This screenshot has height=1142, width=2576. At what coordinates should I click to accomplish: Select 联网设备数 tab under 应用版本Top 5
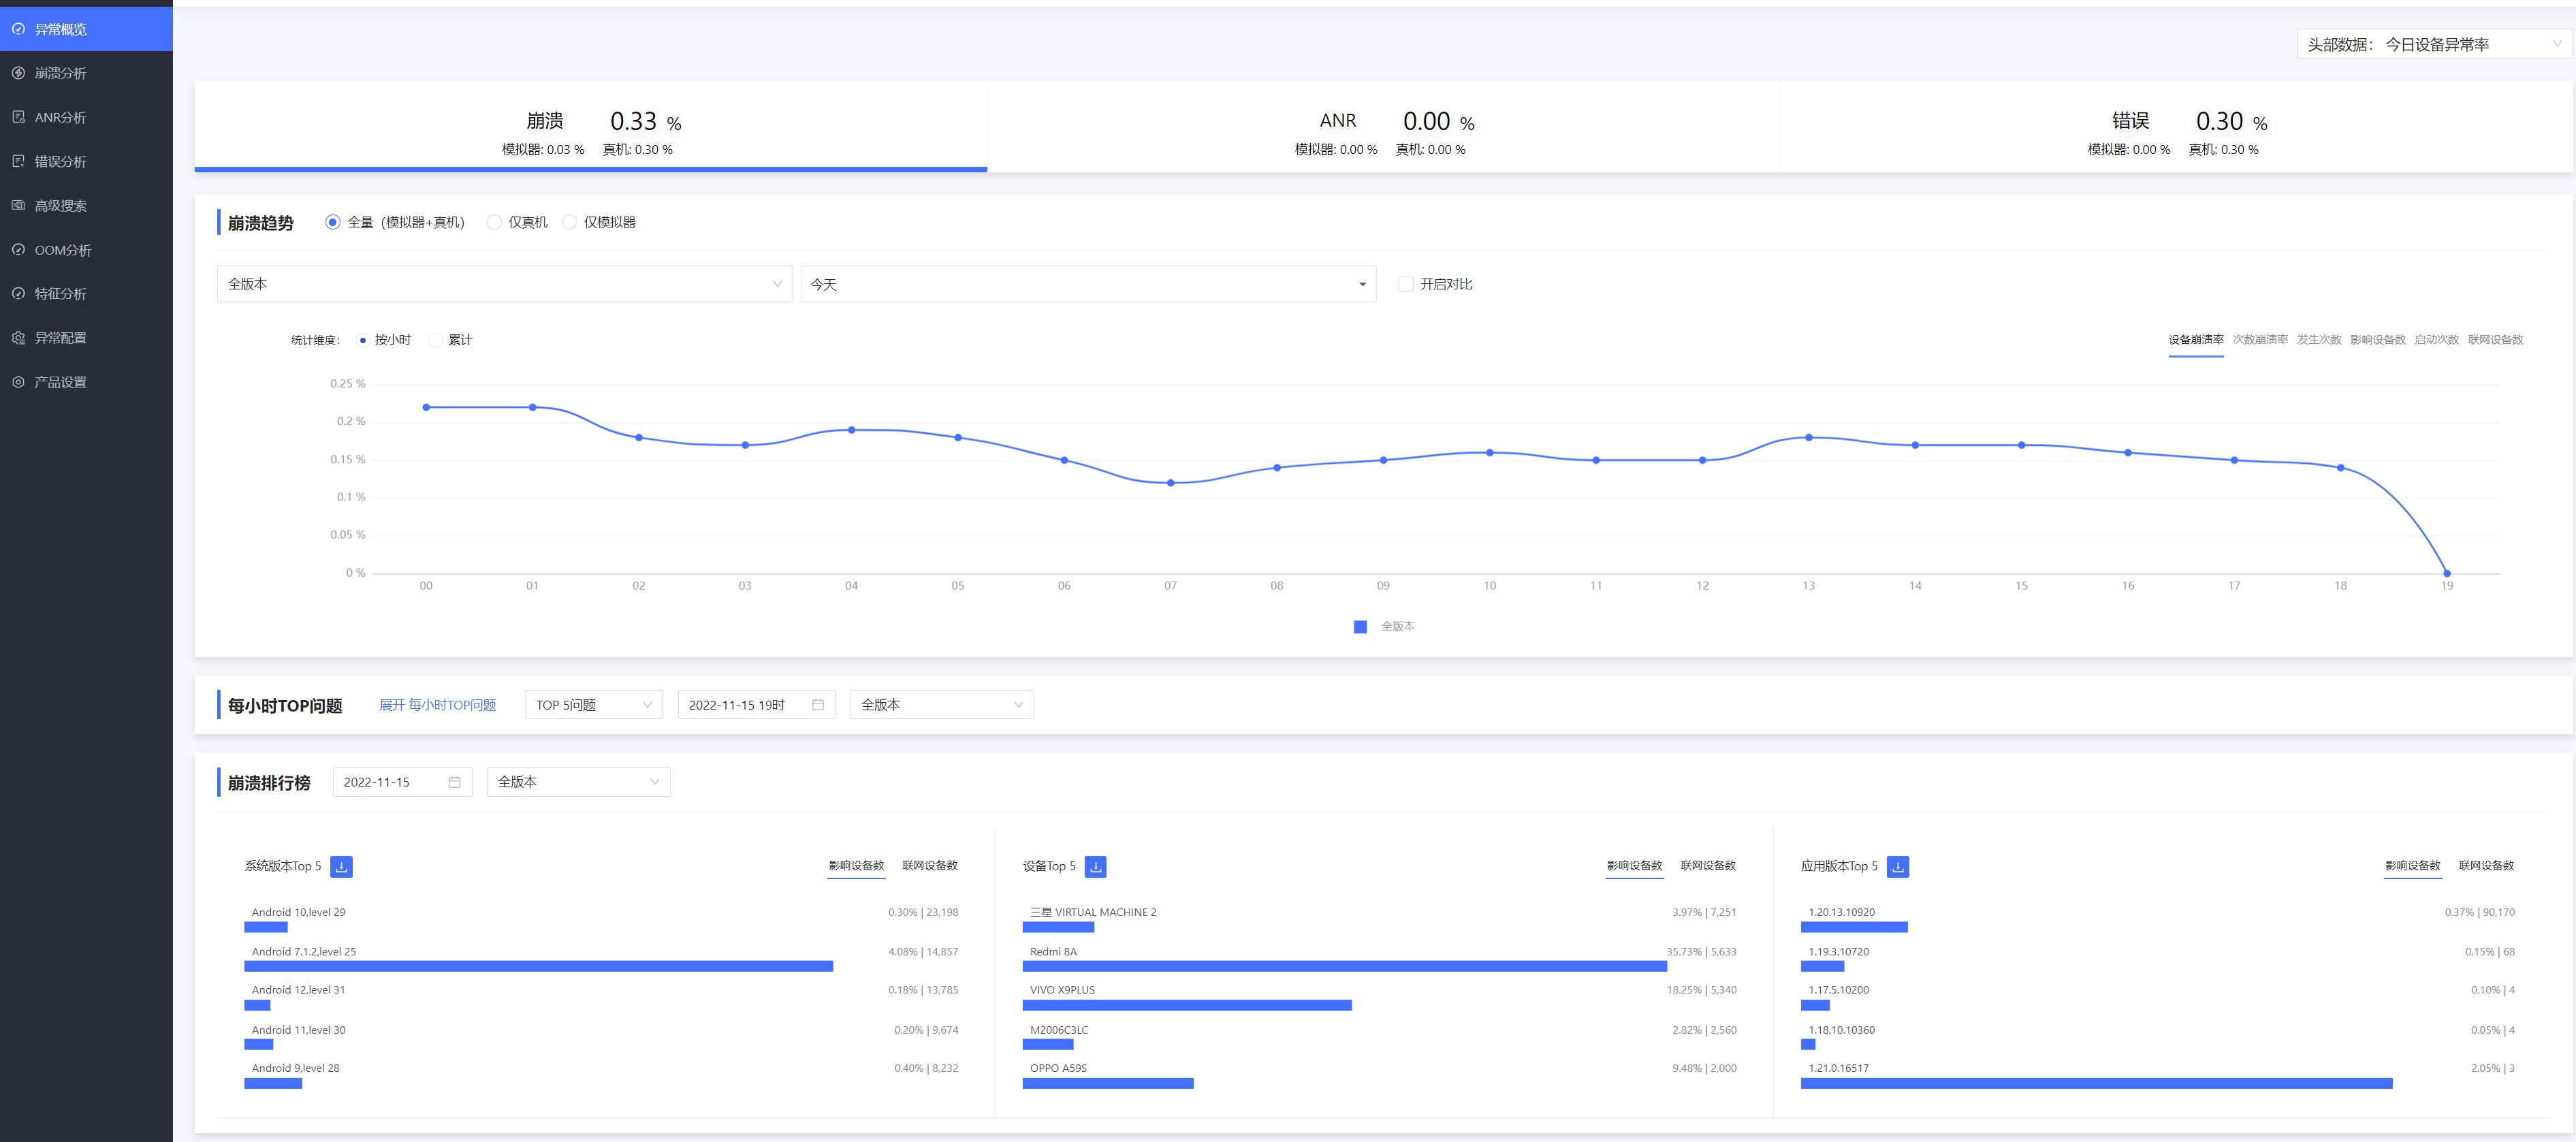point(2486,866)
